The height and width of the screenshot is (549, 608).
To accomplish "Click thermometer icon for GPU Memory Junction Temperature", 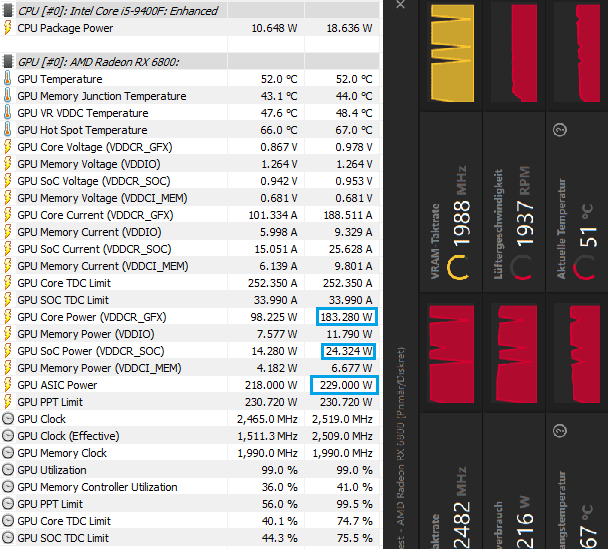I will (x=7, y=96).
